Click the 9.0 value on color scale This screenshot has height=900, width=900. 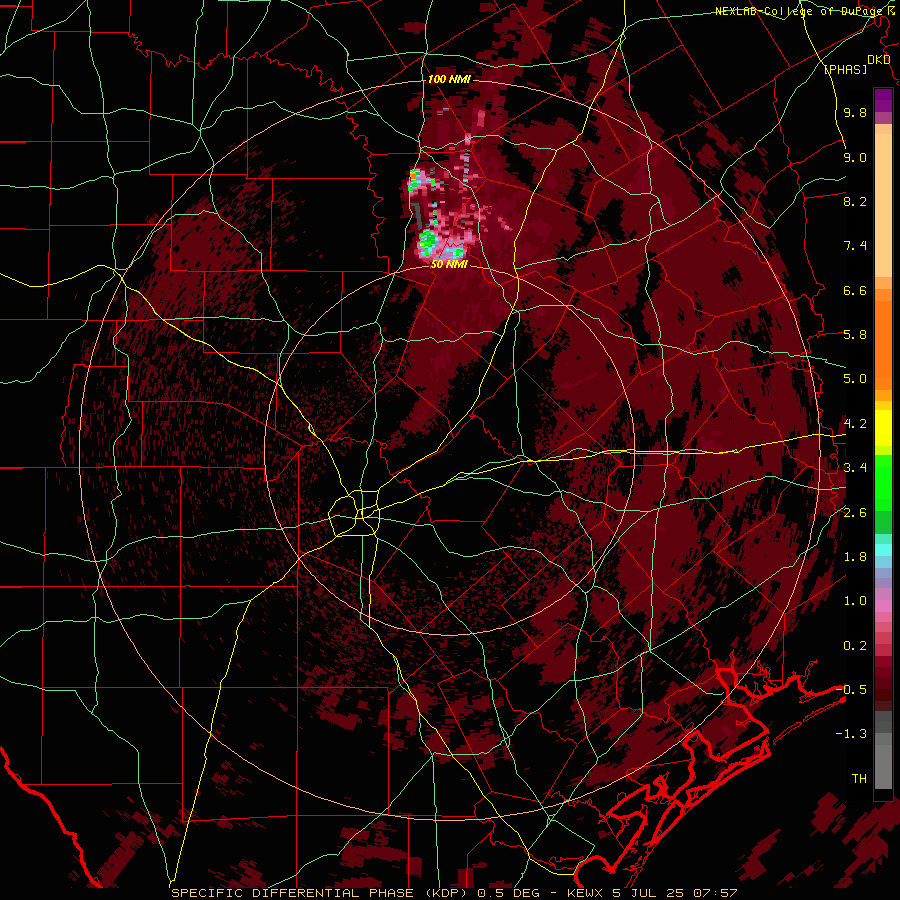pos(855,157)
